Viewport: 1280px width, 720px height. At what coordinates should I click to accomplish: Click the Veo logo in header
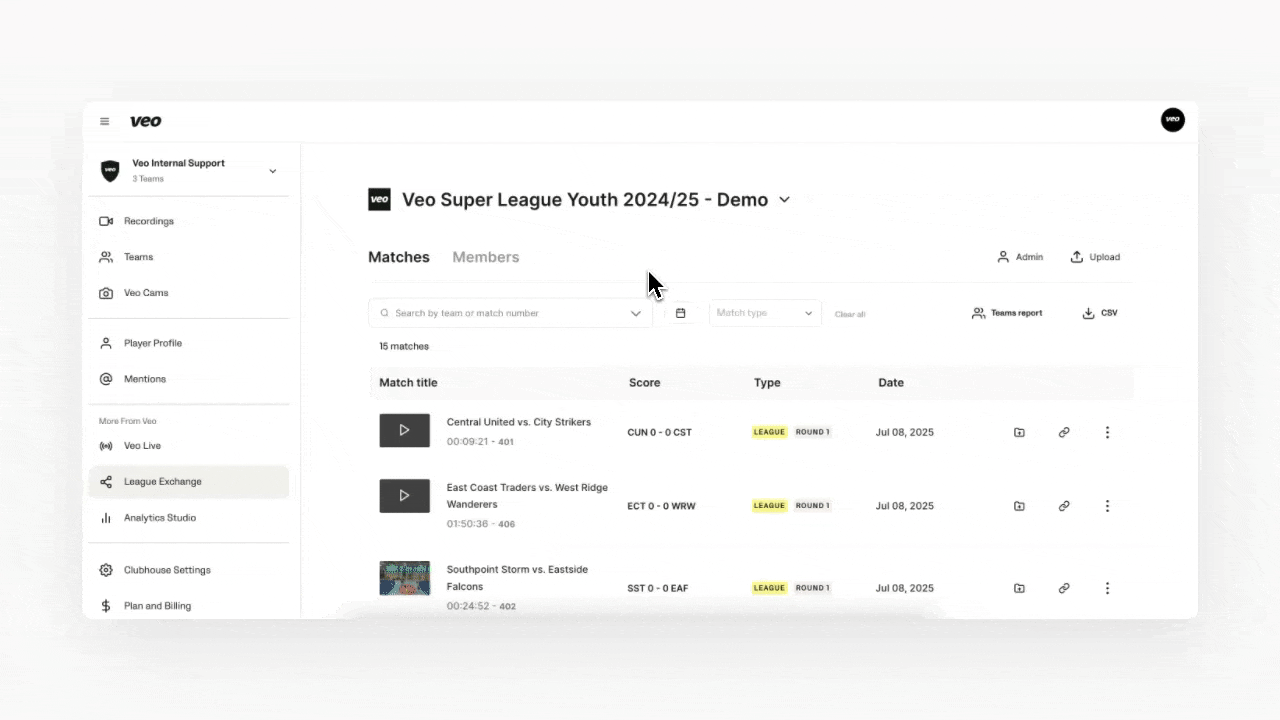coord(145,122)
